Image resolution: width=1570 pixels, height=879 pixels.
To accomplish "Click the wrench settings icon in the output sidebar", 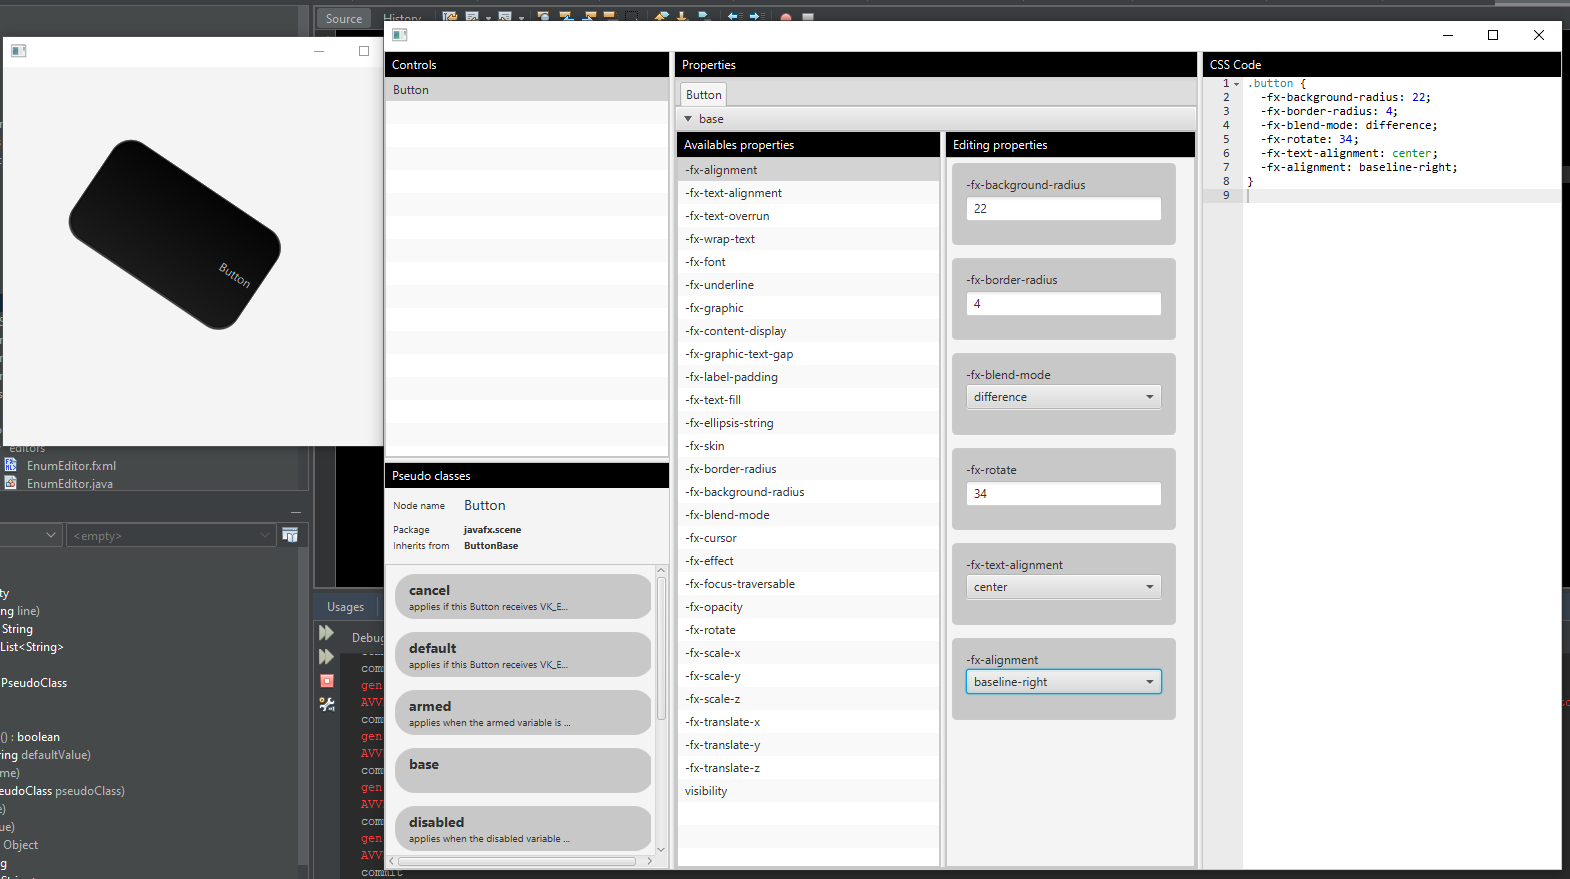I will click(x=326, y=704).
